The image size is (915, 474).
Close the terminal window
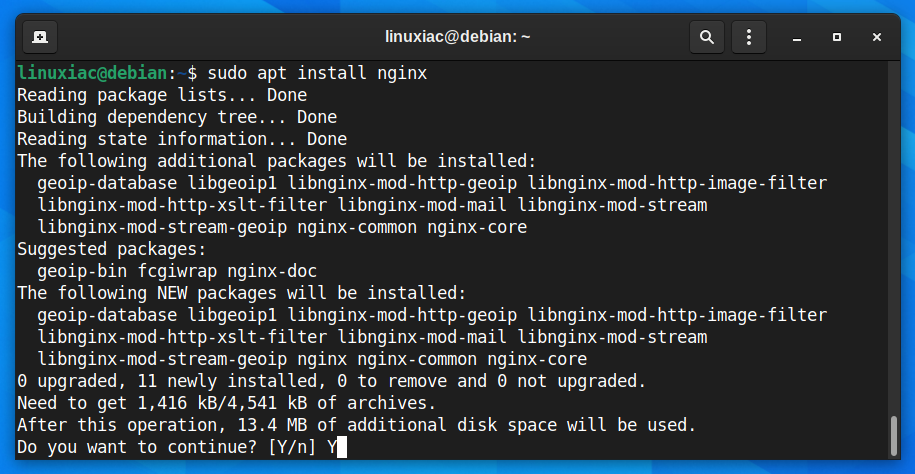(876, 37)
